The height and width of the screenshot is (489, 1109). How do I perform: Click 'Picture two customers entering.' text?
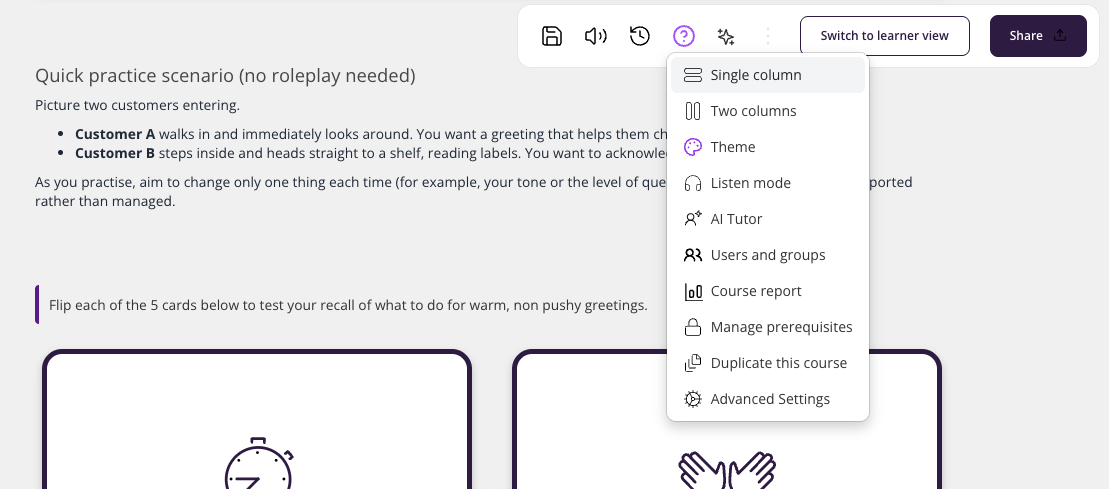(137, 106)
